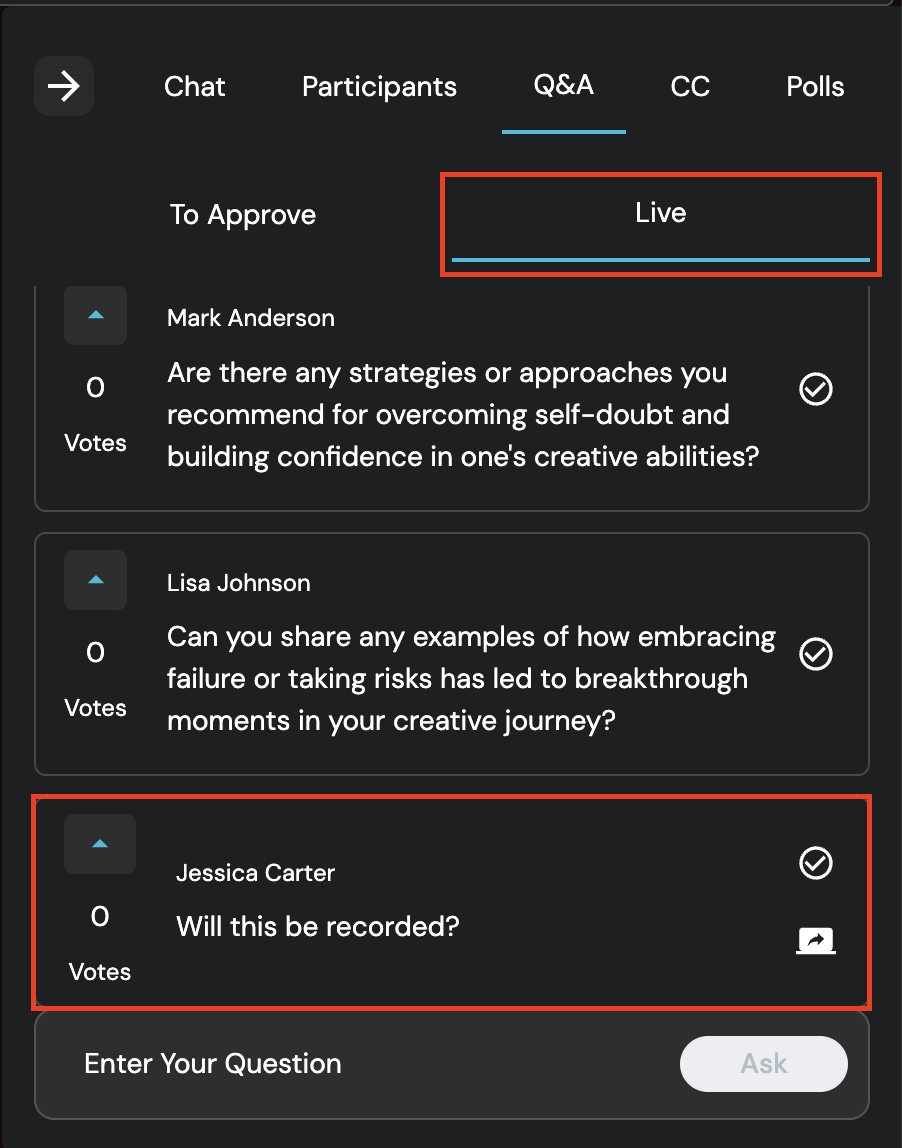Click Lisa Johnson's question about embracing failure
The image size is (902, 1148).
pos(470,679)
